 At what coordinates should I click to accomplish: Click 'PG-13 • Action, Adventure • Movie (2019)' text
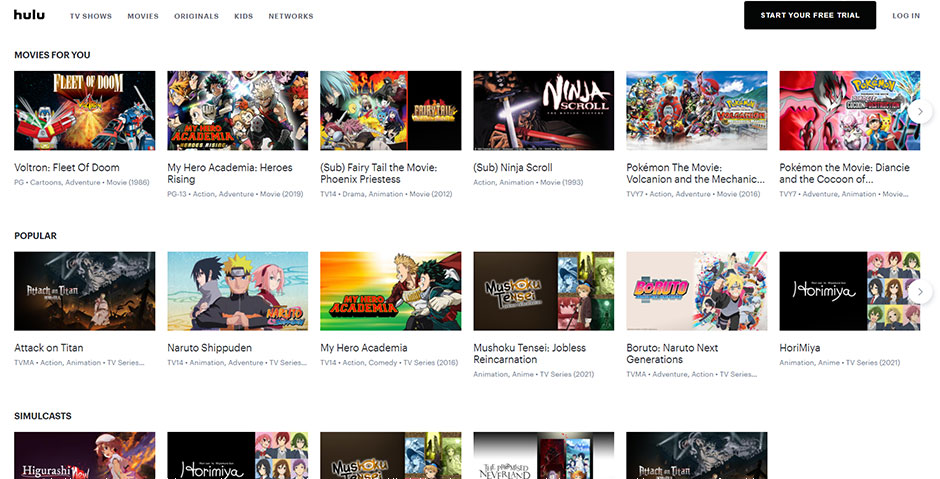pyautogui.click(x=235, y=194)
